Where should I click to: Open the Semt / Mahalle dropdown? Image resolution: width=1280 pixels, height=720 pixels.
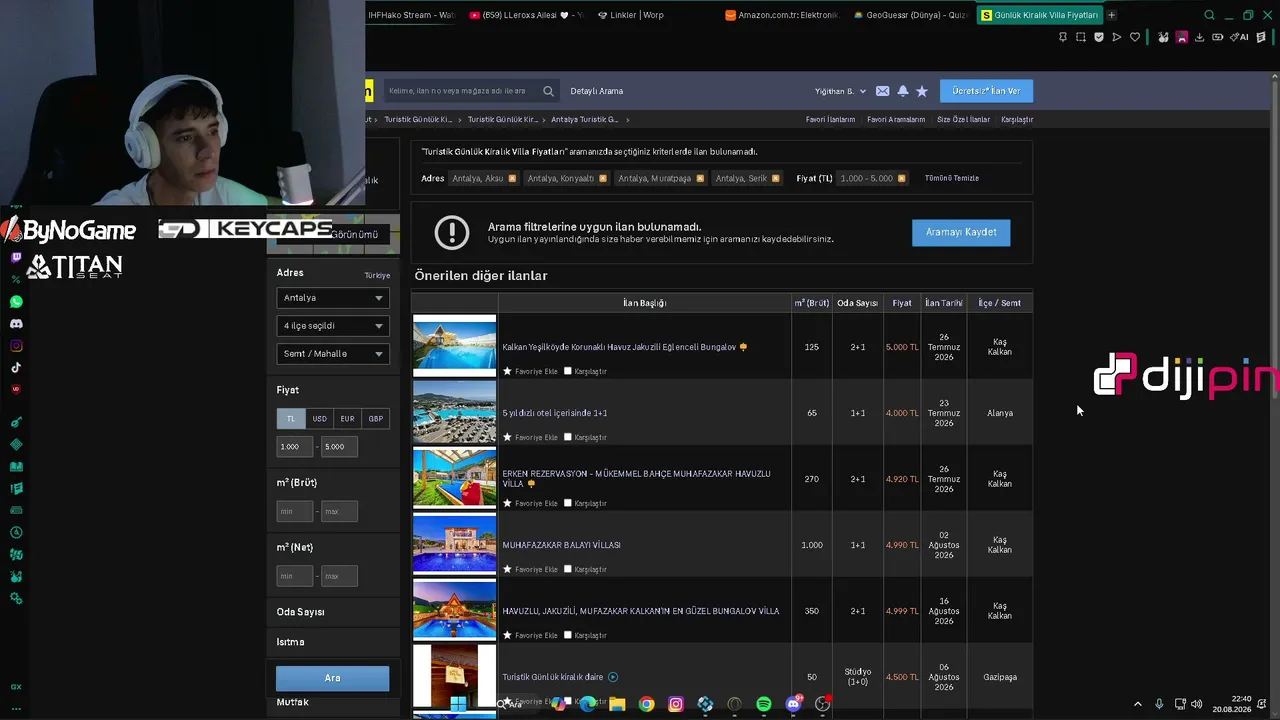tap(333, 354)
